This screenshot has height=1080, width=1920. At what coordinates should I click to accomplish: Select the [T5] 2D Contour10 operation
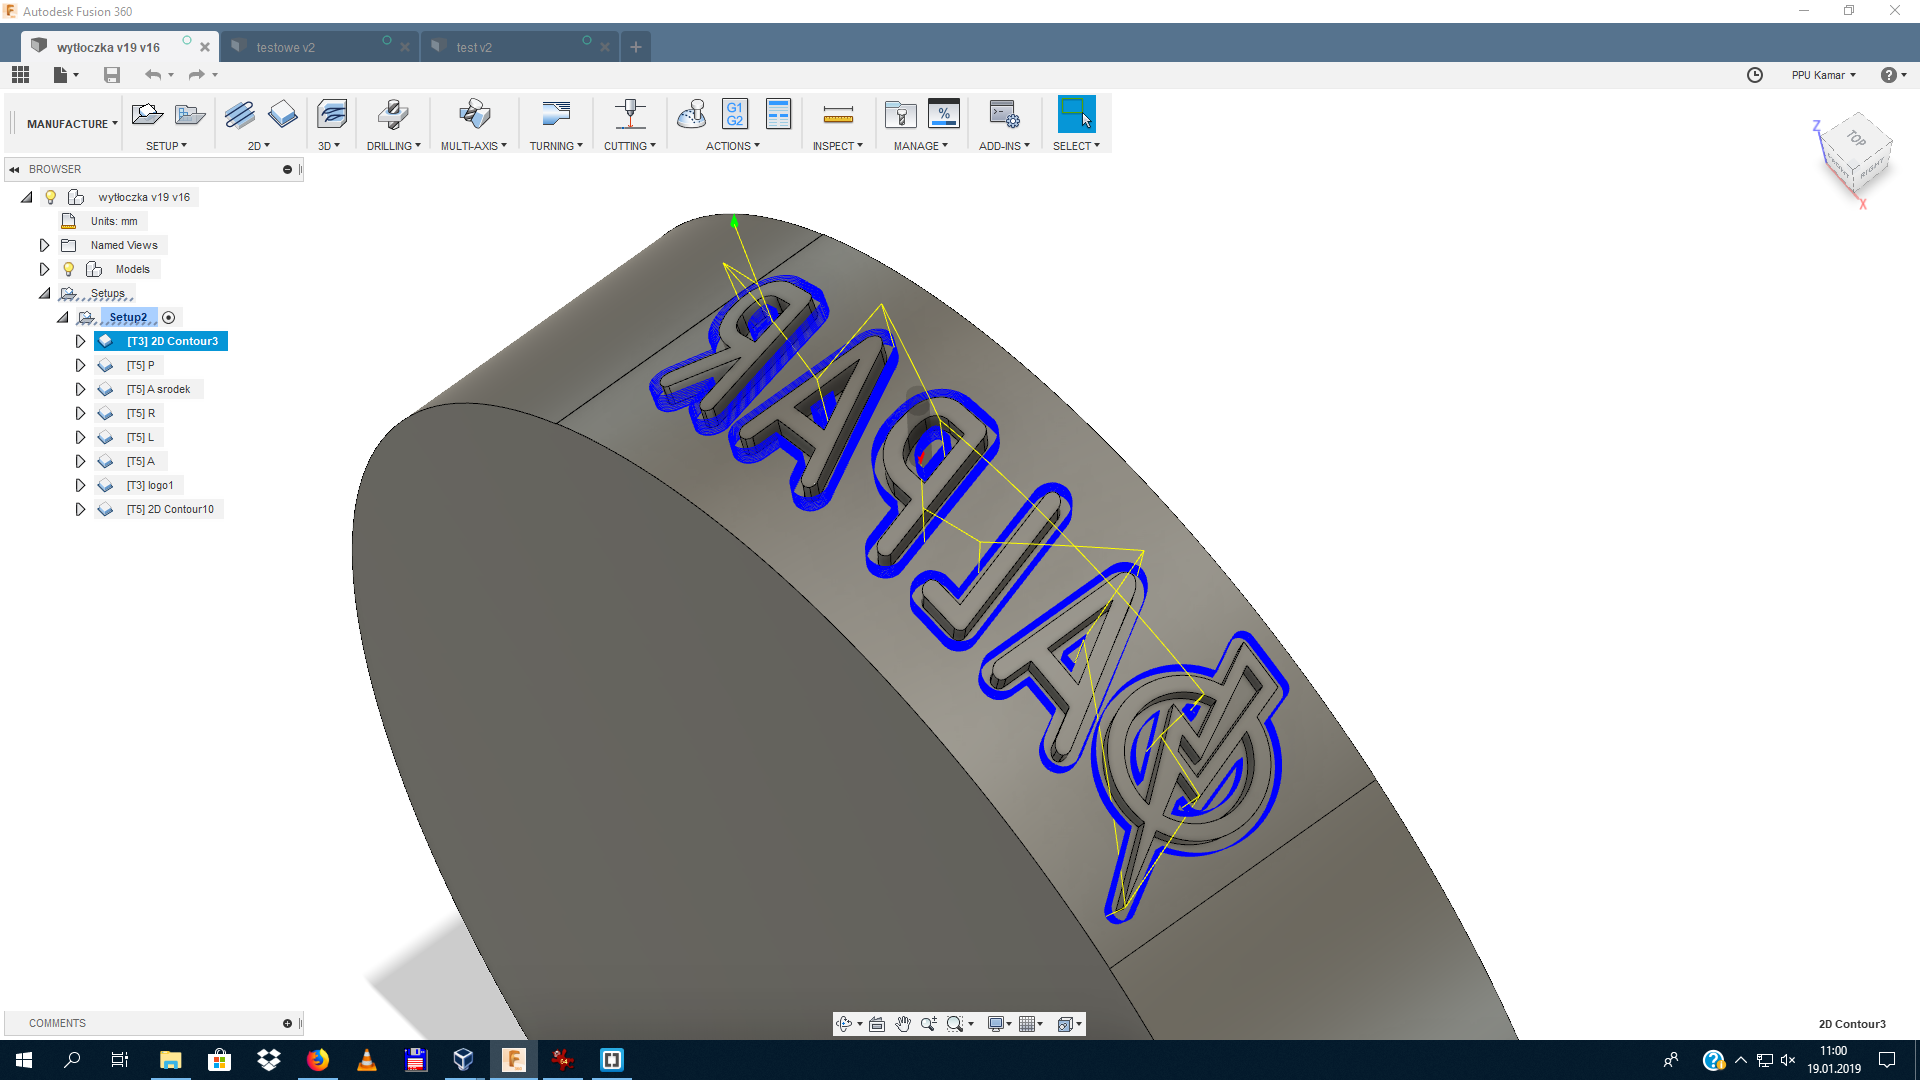pos(170,509)
